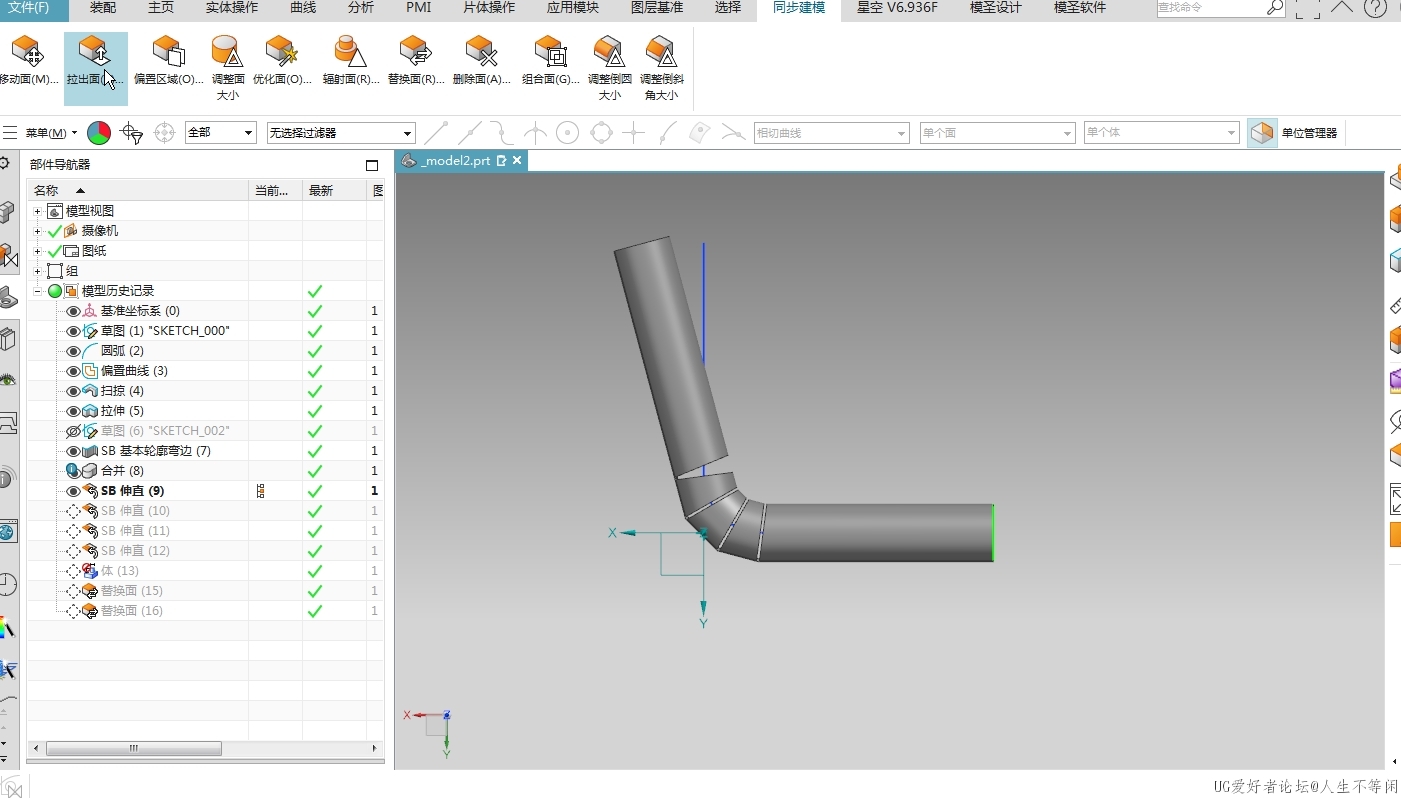The width and height of the screenshot is (1401, 798).
Task: Open the palette color sidebar icon
Action: pos(8,627)
